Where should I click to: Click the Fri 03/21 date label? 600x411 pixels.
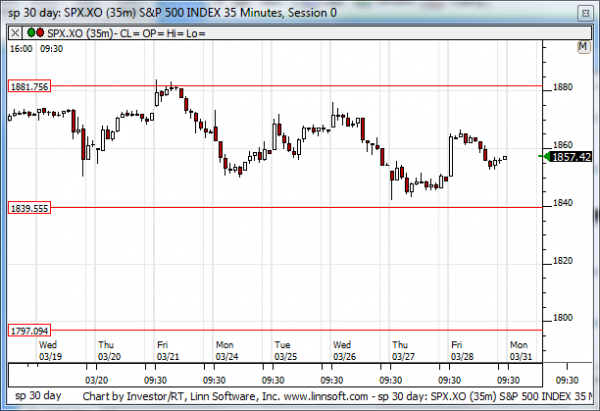click(x=165, y=350)
